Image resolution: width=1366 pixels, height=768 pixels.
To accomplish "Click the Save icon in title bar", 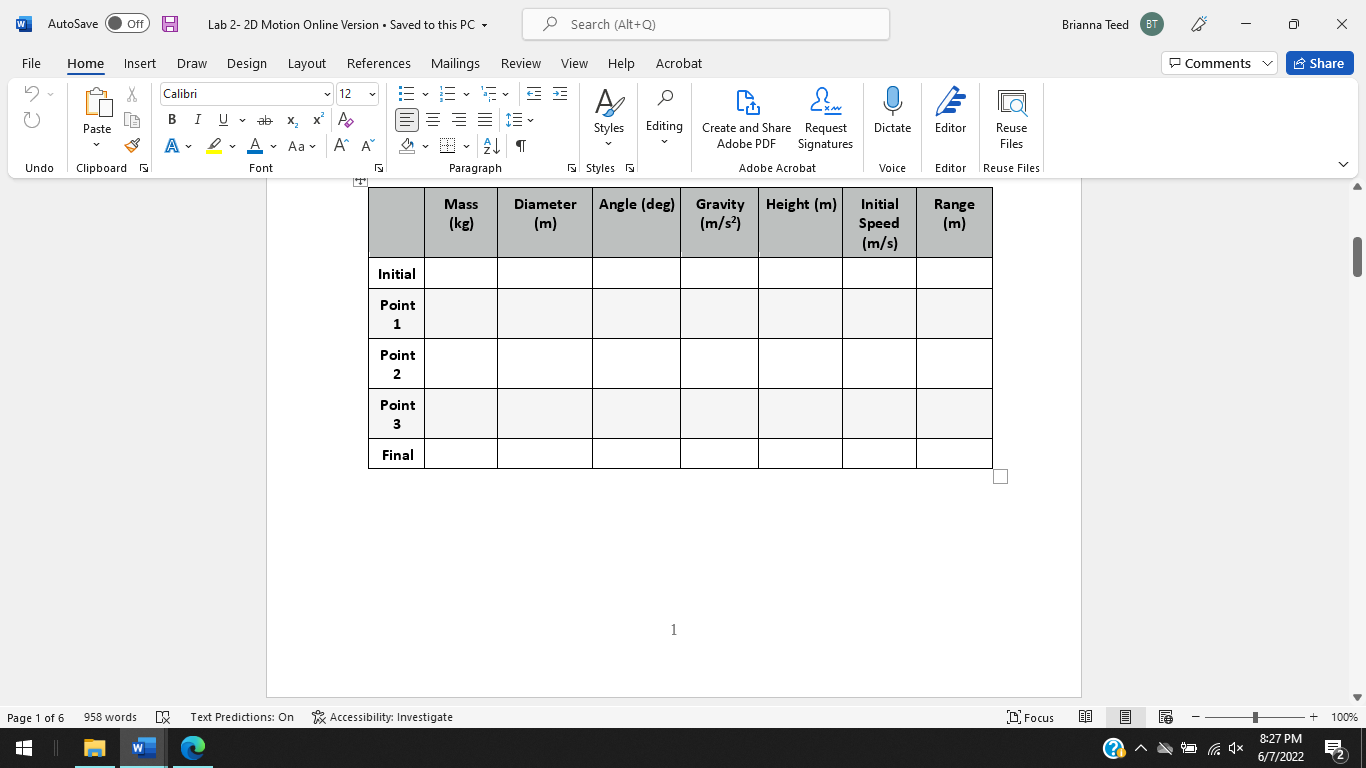I will [x=170, y=24].
